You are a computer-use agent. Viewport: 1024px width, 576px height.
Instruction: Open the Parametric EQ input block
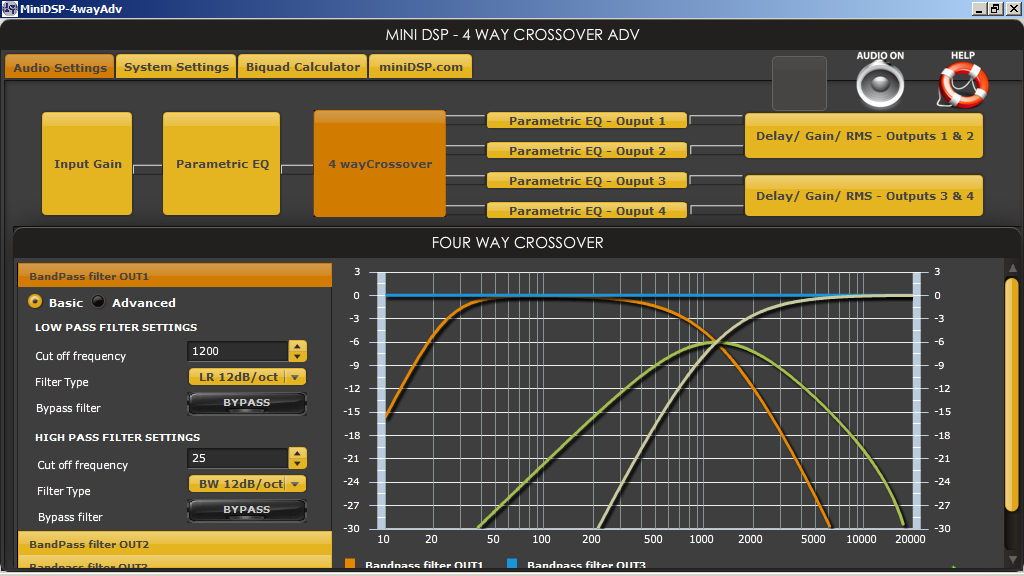[222, 164]
